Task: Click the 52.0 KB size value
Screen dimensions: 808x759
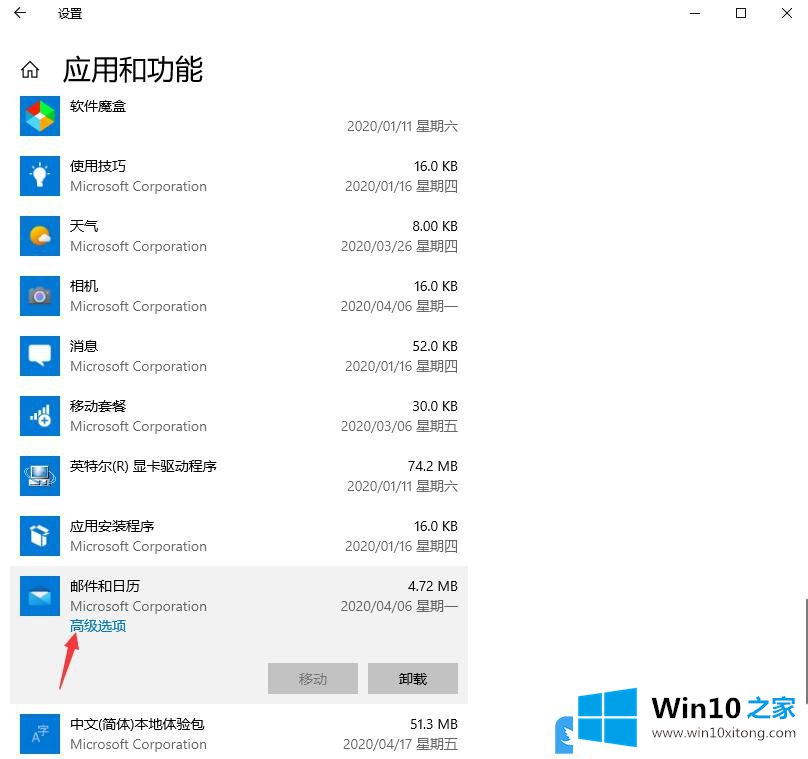Action: (x=435, y=346)
